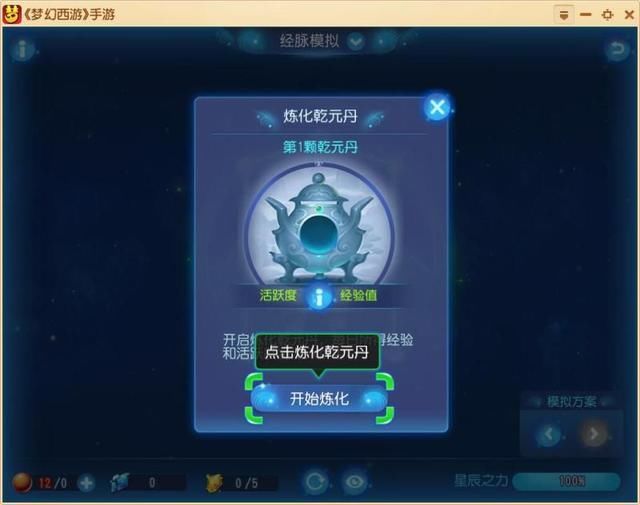Open the info icon between 活跃度 and 经验值
Screen dimensions: 640x505
[x=319, y=296]
